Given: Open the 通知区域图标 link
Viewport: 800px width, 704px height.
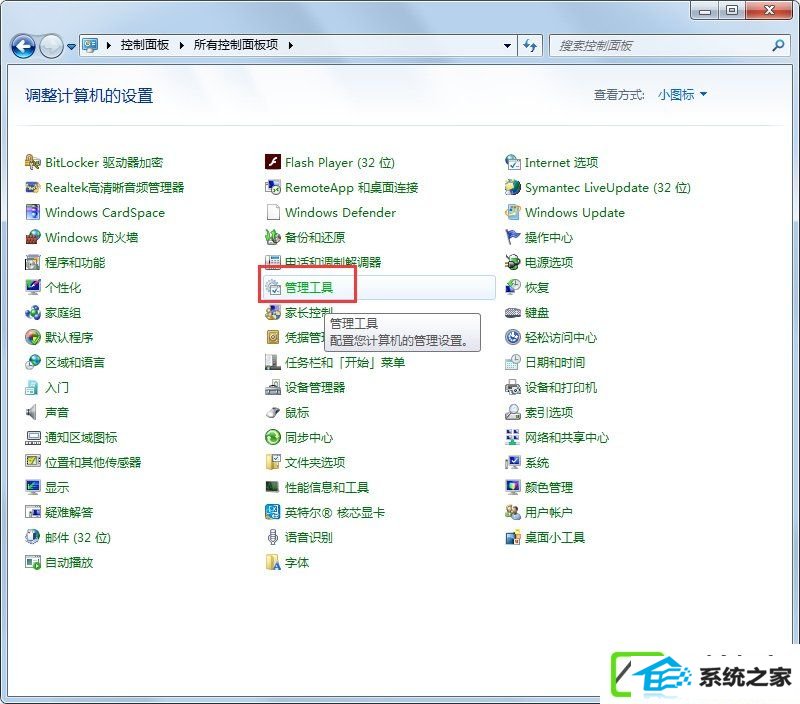Looking at the screenshot, I should point(81,437).
